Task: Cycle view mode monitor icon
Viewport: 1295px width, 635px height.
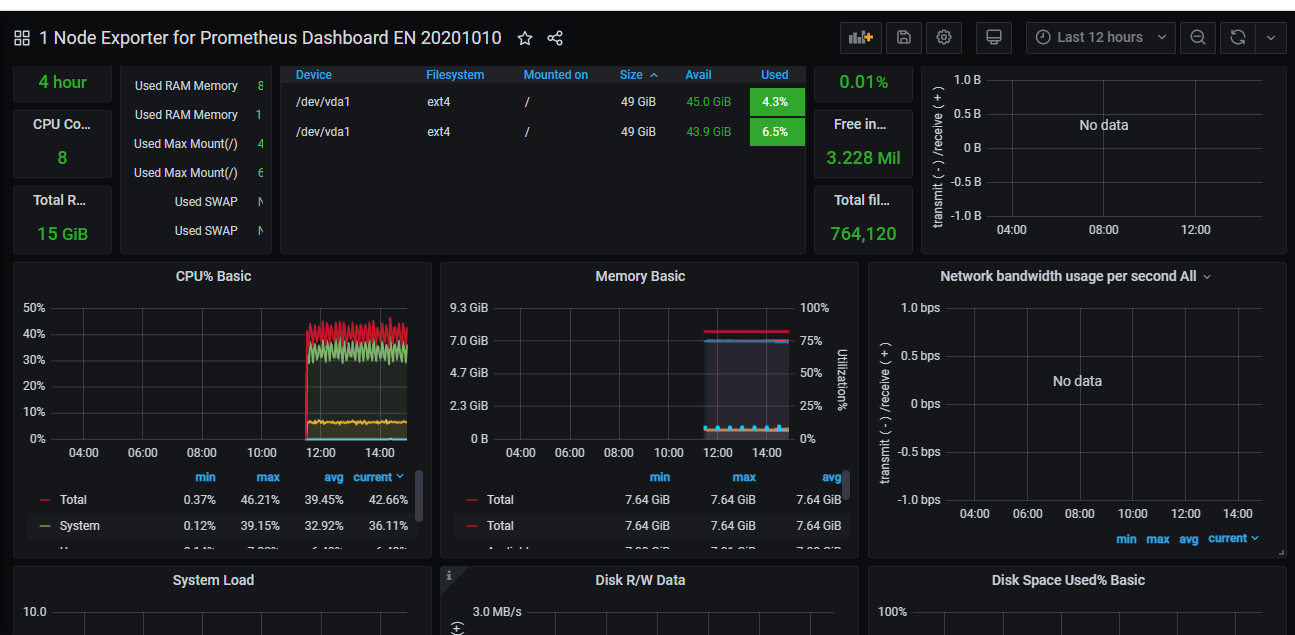Action: pyautogui.click(x=993, y=37)
